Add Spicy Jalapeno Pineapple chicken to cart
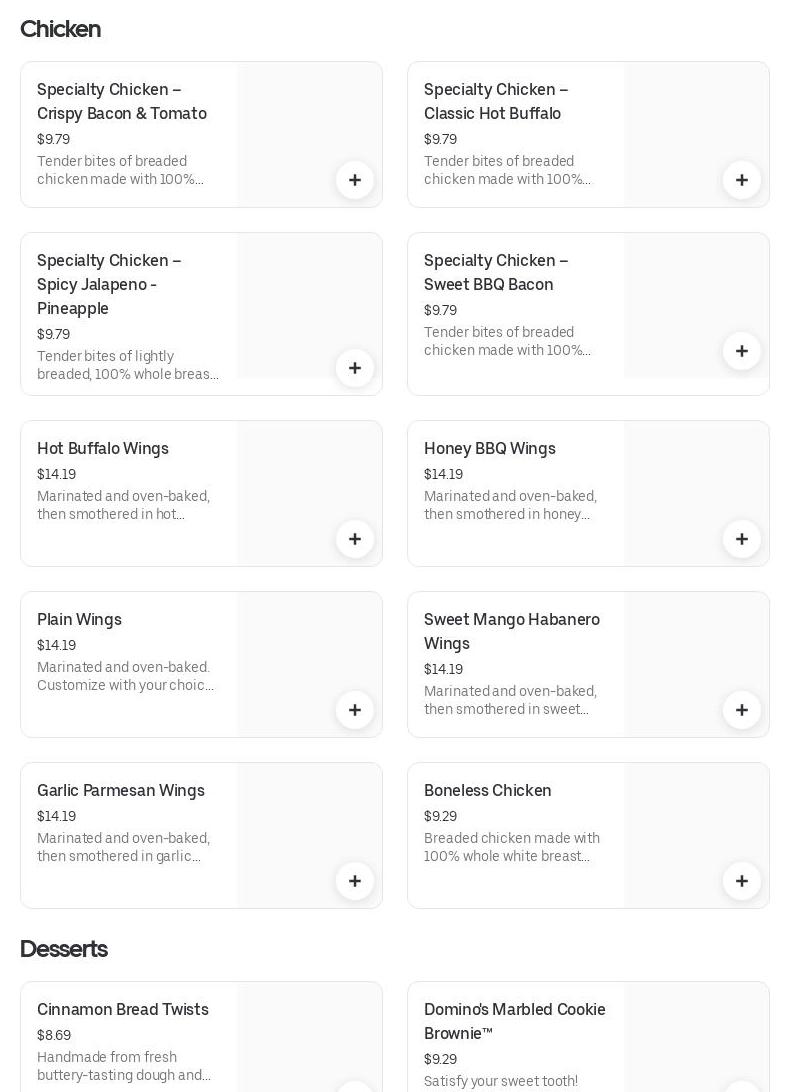 [x=355, y=368]
